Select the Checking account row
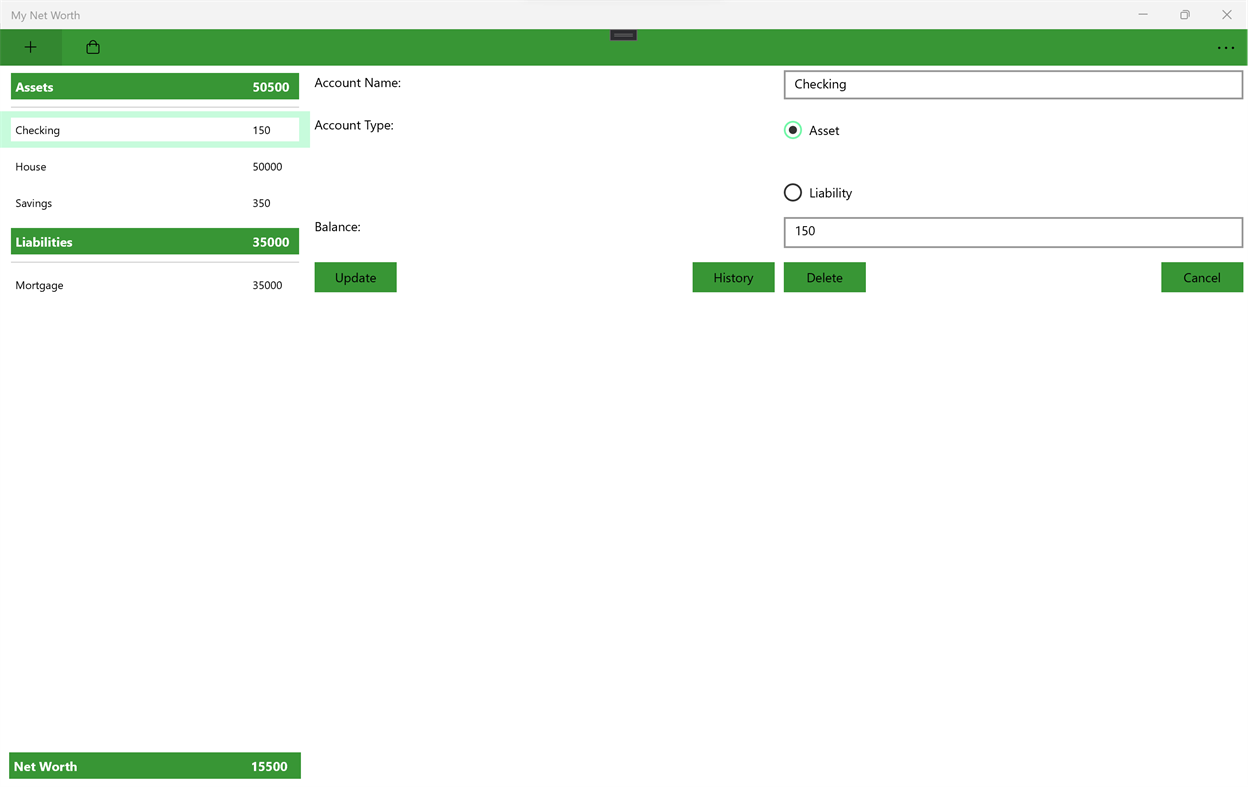 point(155,130)
